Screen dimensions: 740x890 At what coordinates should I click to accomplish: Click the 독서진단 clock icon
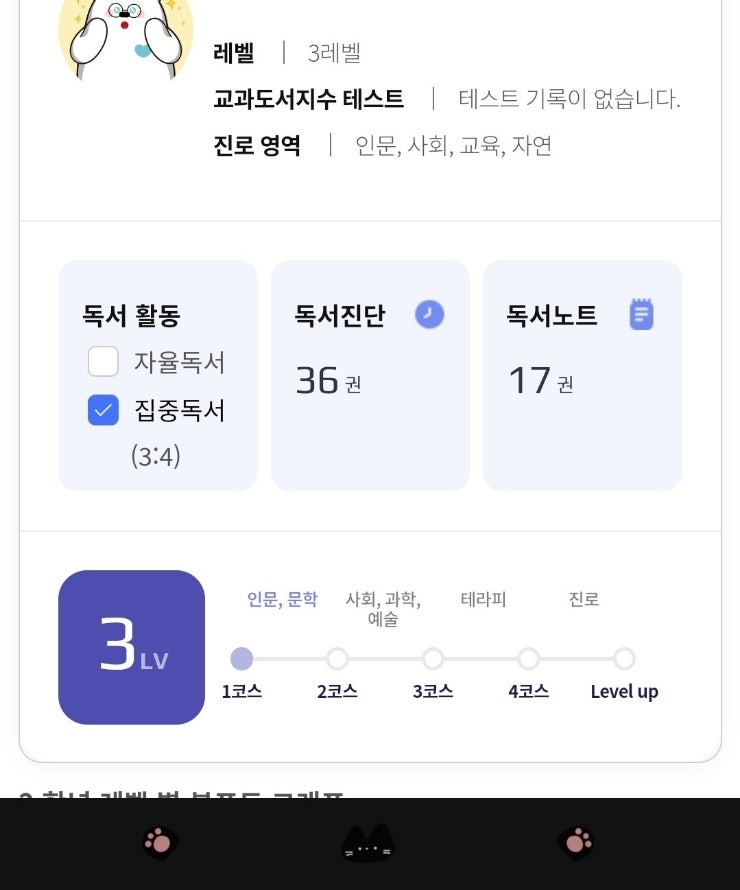[429, 315]
